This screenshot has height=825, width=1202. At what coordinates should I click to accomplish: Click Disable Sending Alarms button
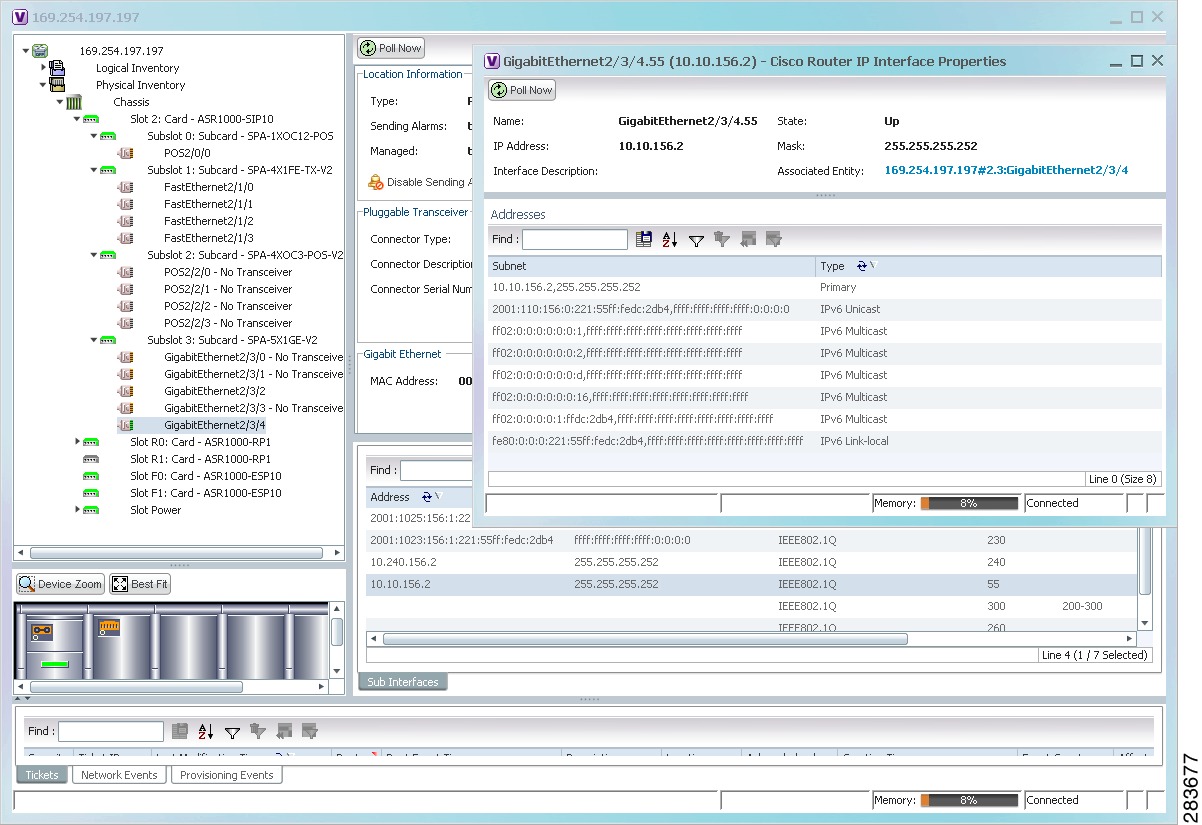click(x=418, y=182)
